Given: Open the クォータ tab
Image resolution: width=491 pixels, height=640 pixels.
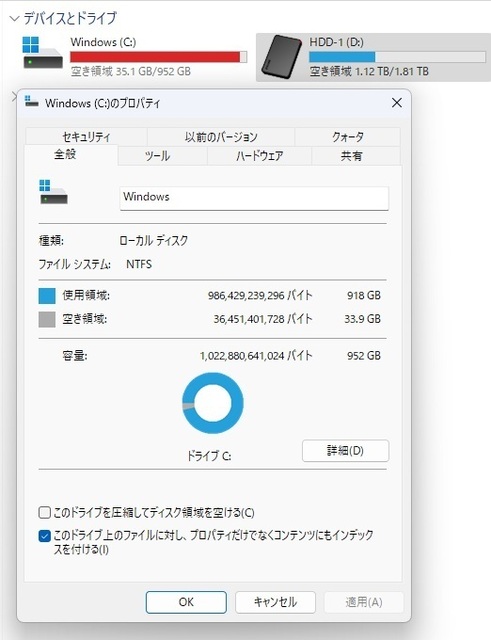Looking at the screenshot, I should click(347, 137).
